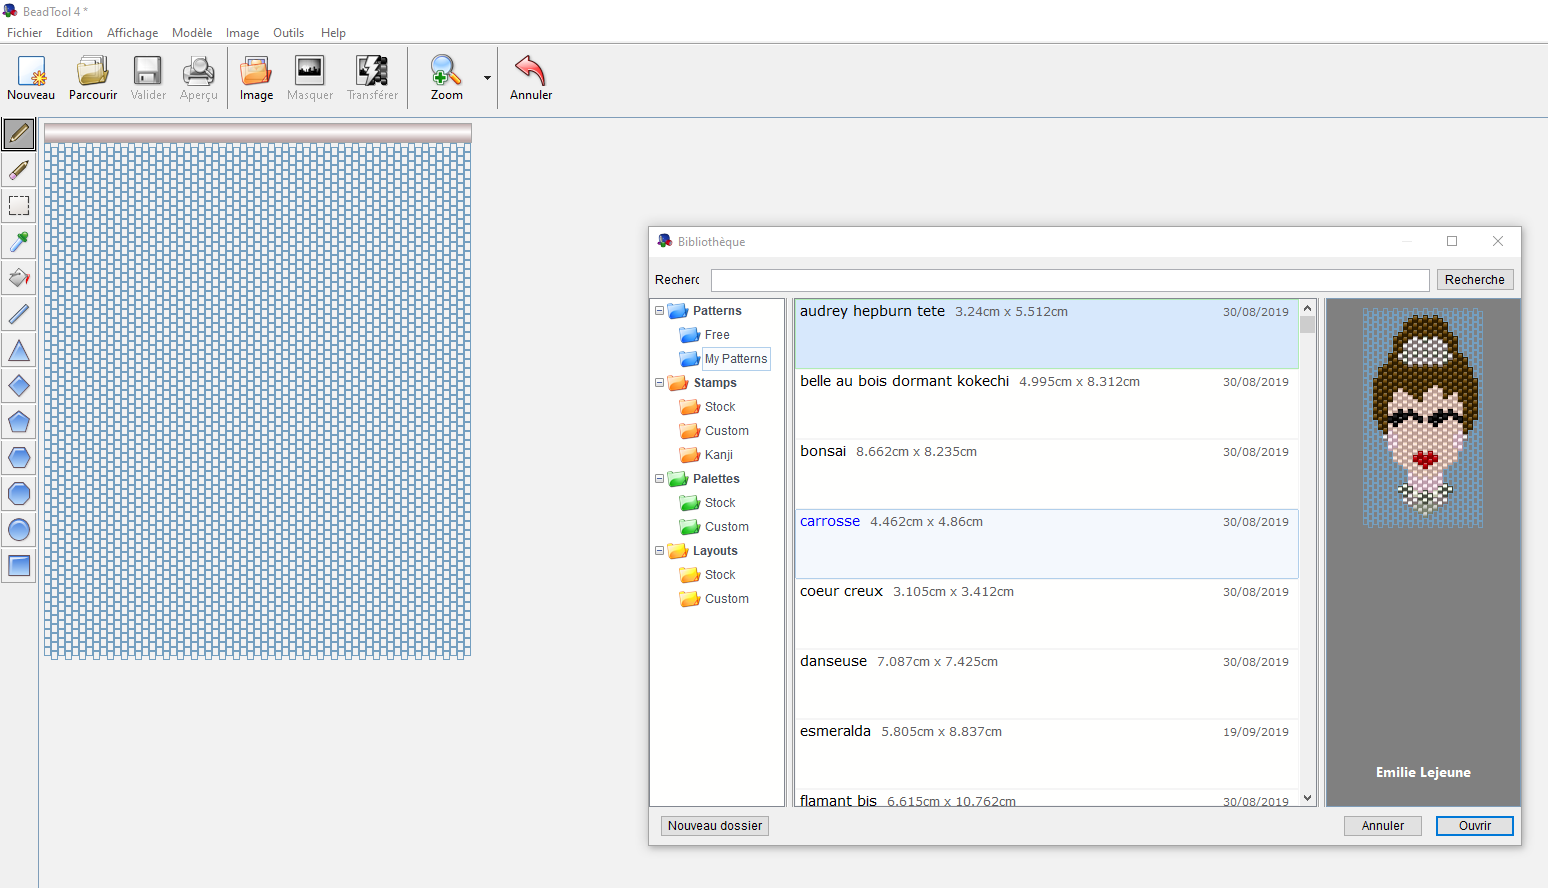Pick the eyedropper color tool

point(19,242)
